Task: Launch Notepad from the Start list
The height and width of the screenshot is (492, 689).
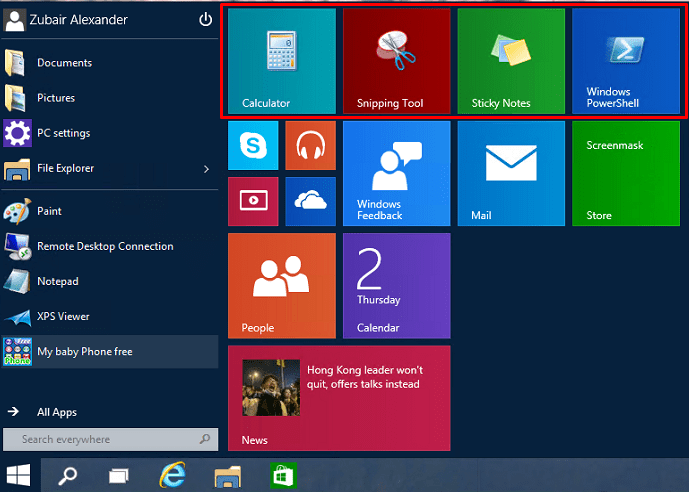Action: (110, 282)
